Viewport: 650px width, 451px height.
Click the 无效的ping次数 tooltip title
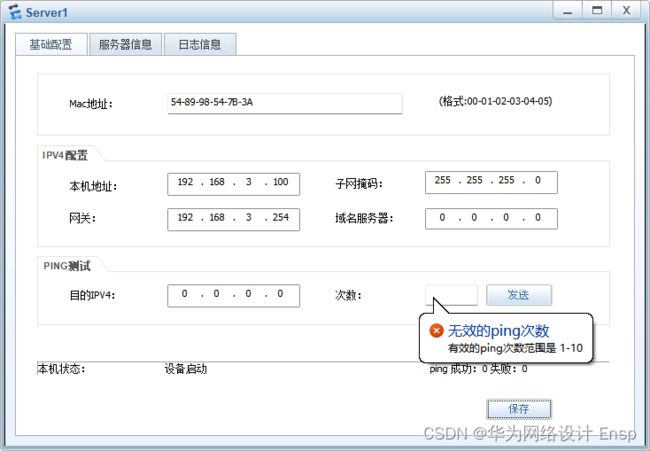[498, 331]
